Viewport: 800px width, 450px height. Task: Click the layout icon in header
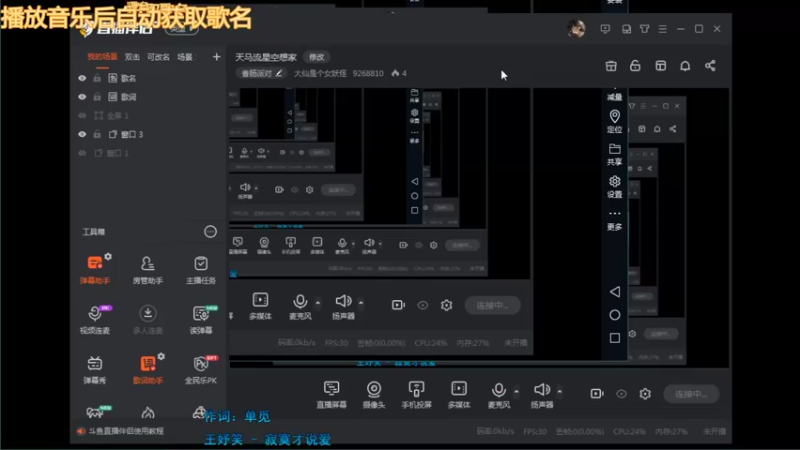[661, 66]
